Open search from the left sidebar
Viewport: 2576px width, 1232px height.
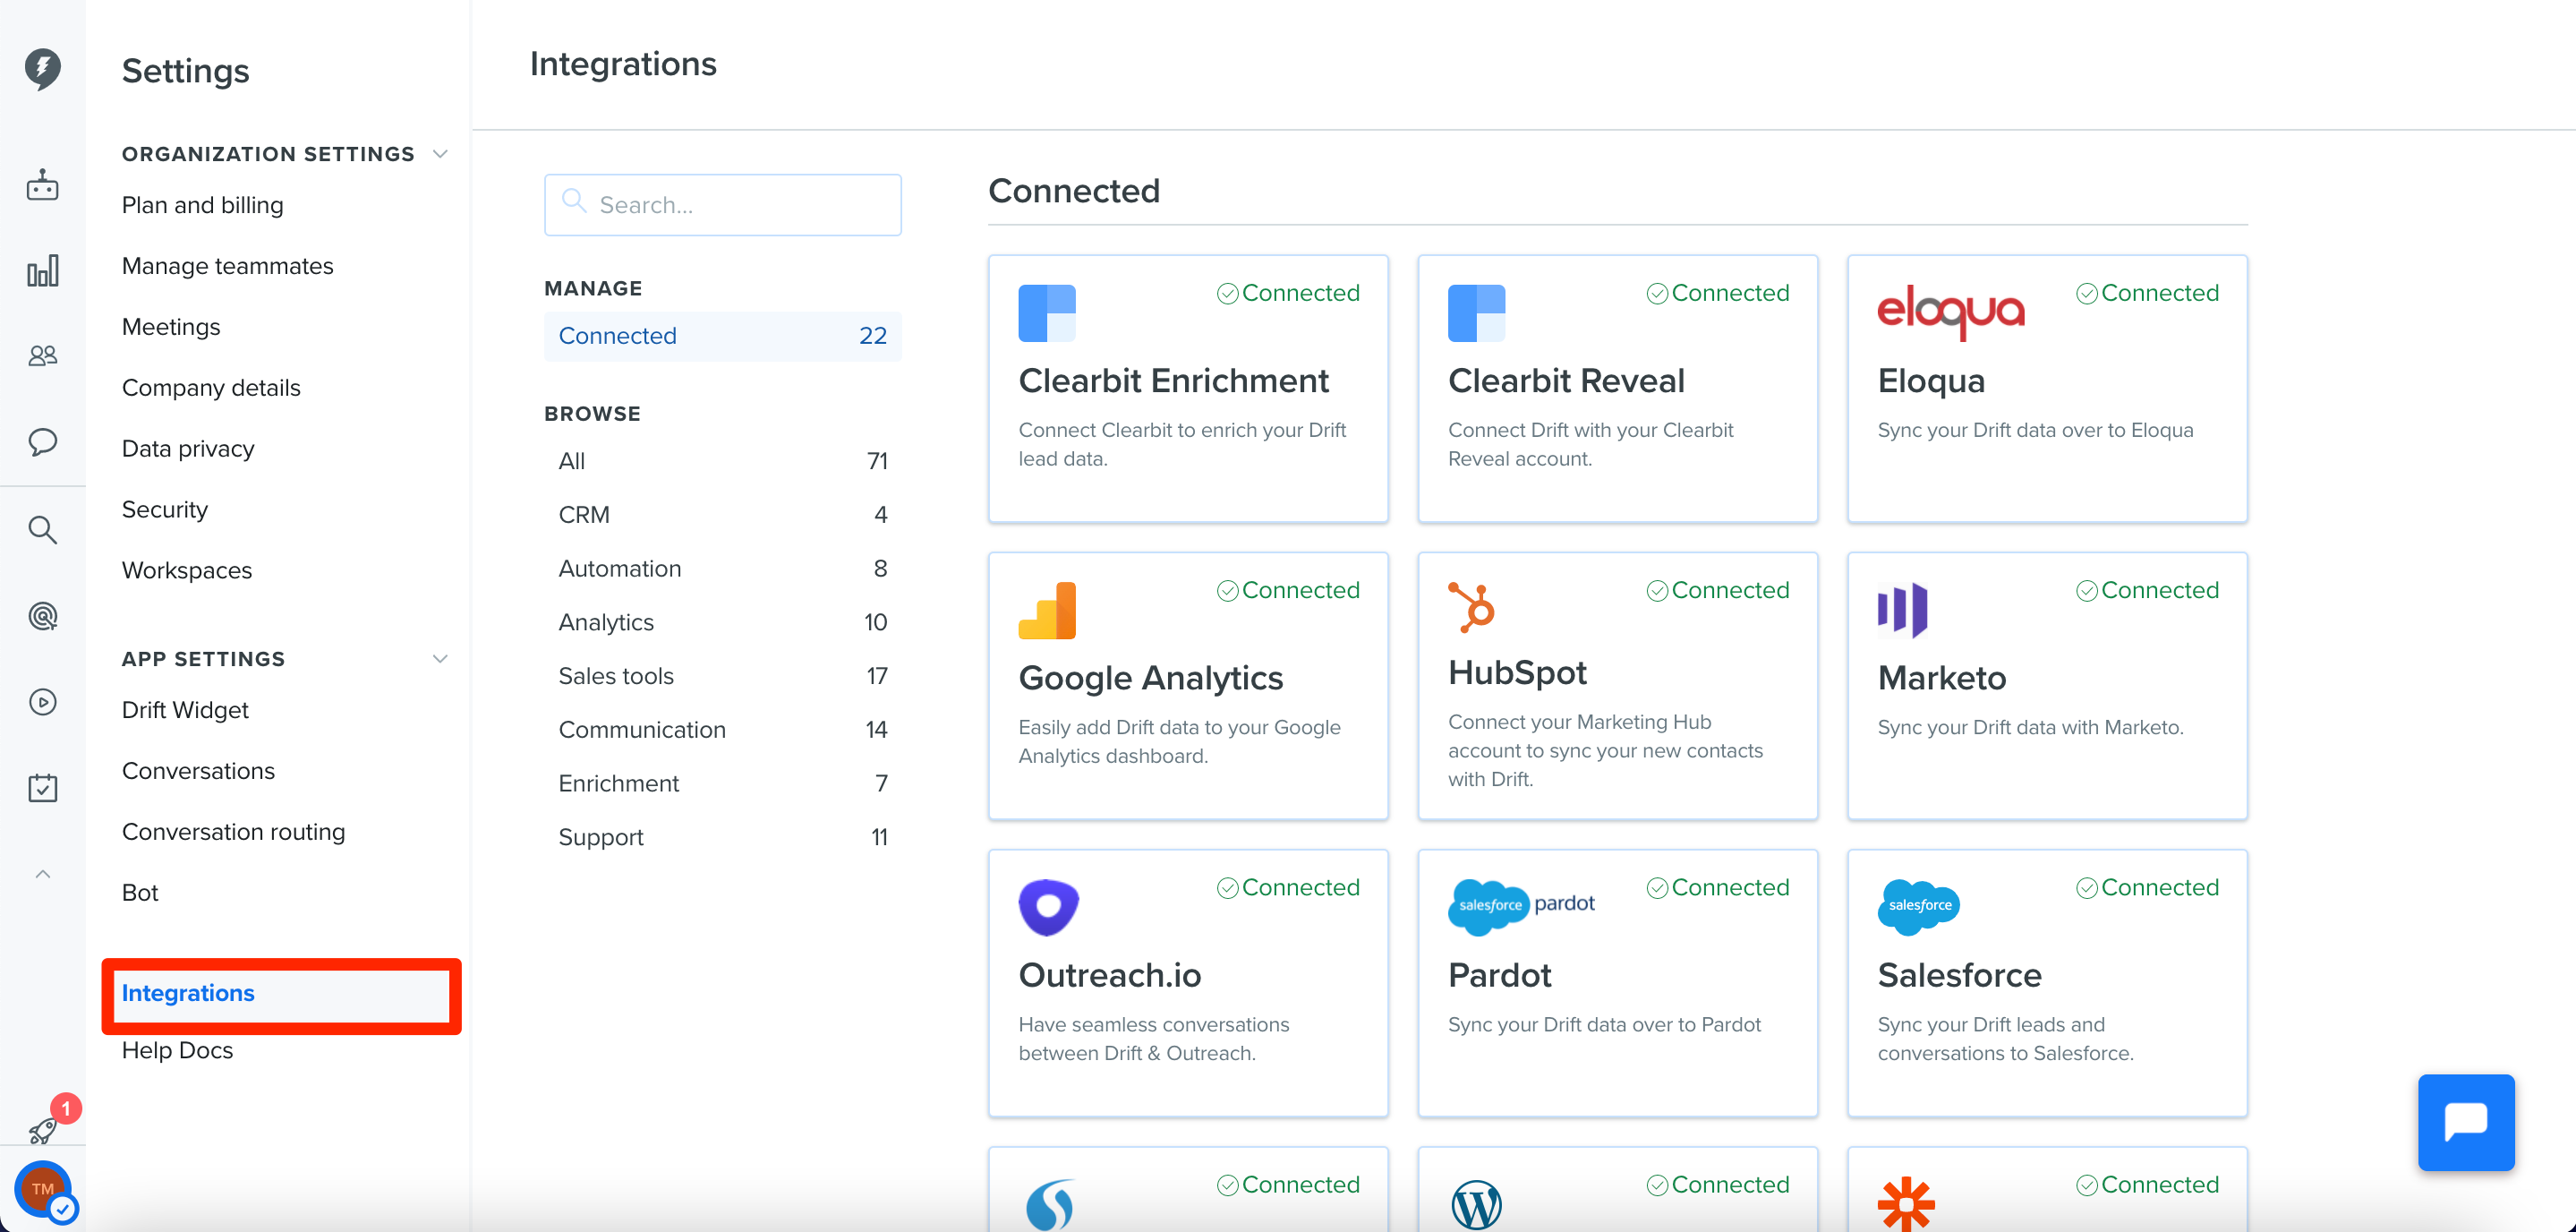pyautogui.click(x=43, y=529)
